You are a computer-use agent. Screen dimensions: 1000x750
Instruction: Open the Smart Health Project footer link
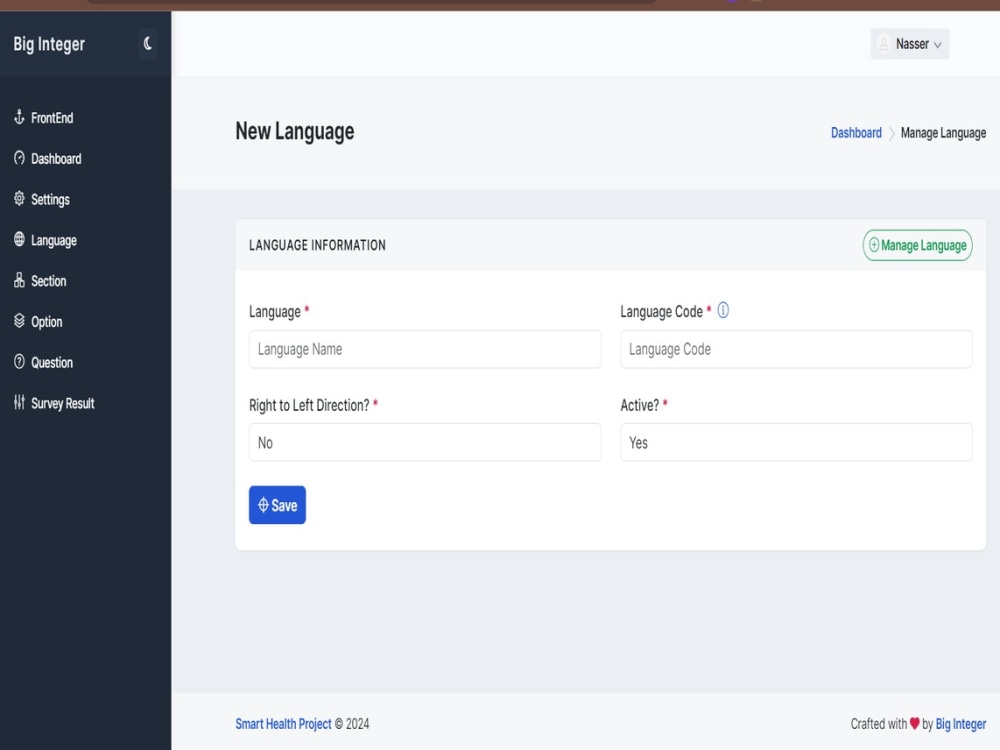click(283, 724)
